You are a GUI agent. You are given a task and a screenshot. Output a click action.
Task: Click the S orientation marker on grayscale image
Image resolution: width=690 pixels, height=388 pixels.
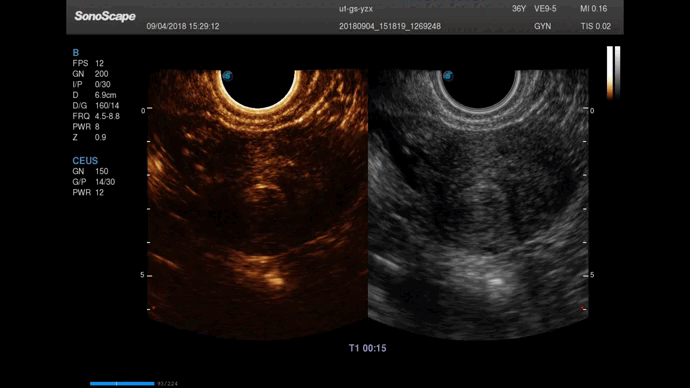tap(448, 76)
